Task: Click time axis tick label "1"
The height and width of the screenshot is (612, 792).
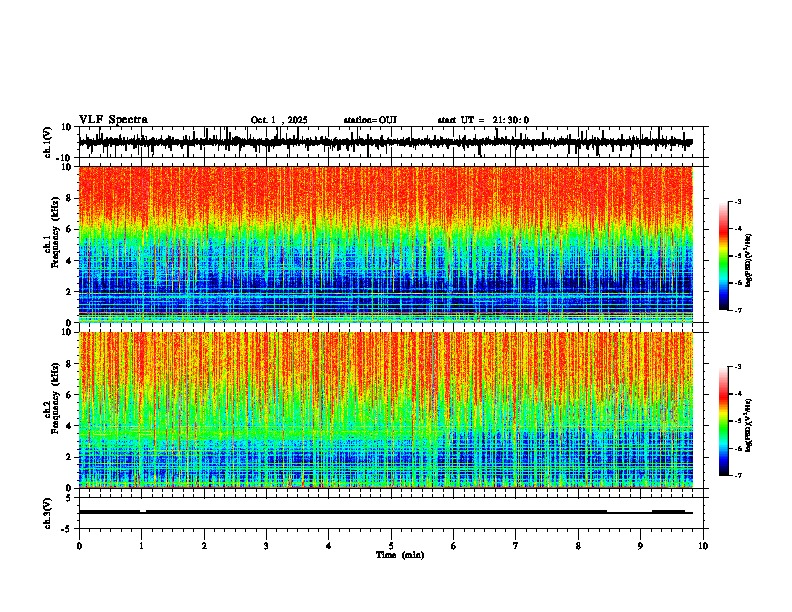Action: pyautogui.click(x=141, y=546)
